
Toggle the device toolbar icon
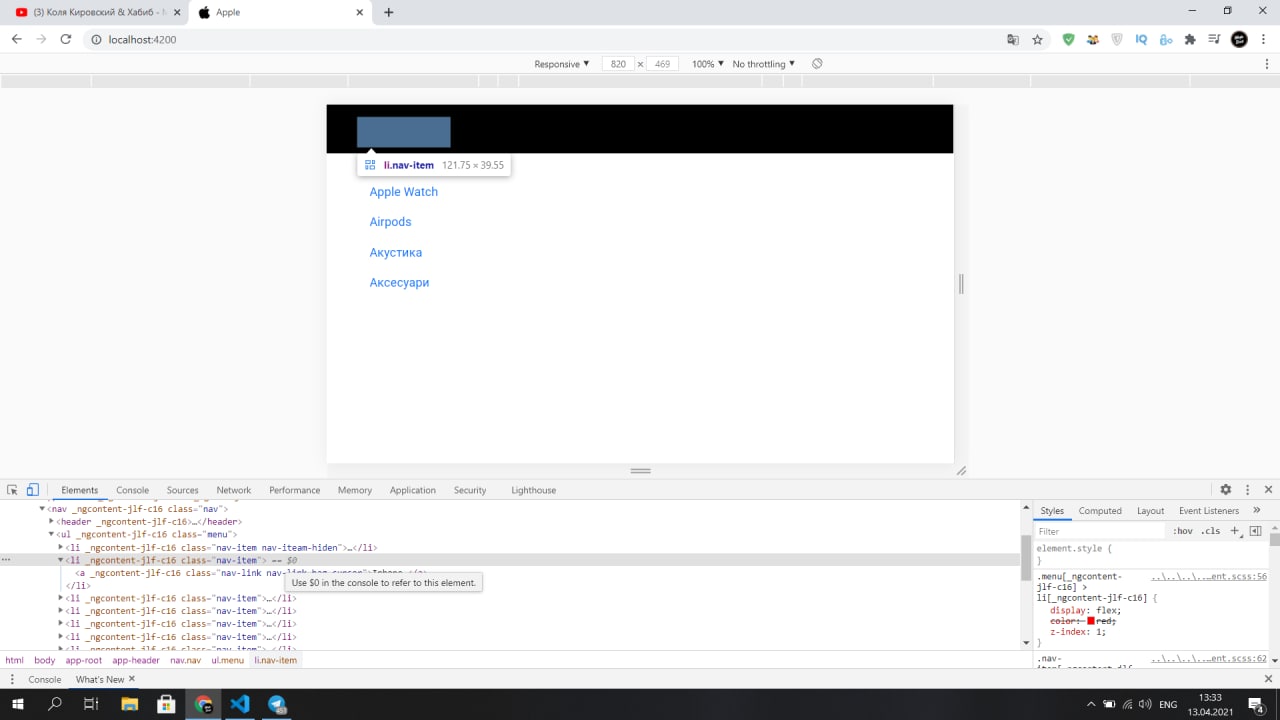click(32, 490)
